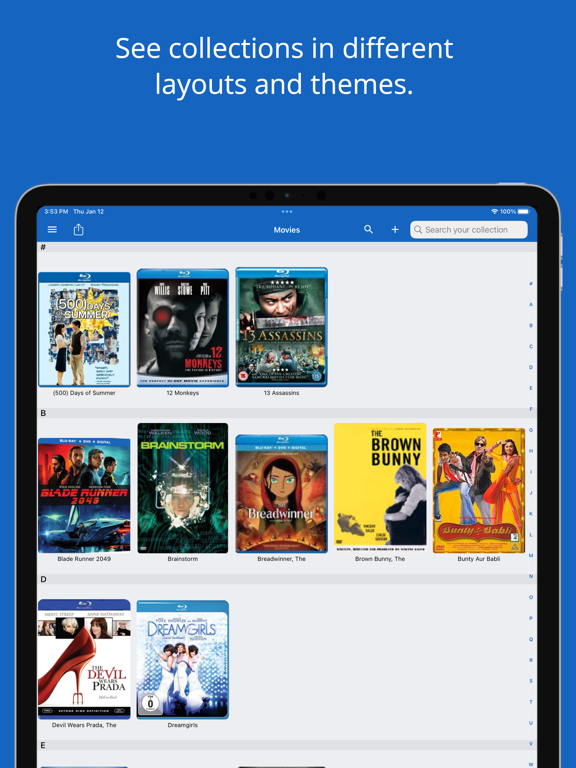Viewport: 576px width, 768px height.
Task: Jump to D in the index bar
Action: tap(531, 367)
